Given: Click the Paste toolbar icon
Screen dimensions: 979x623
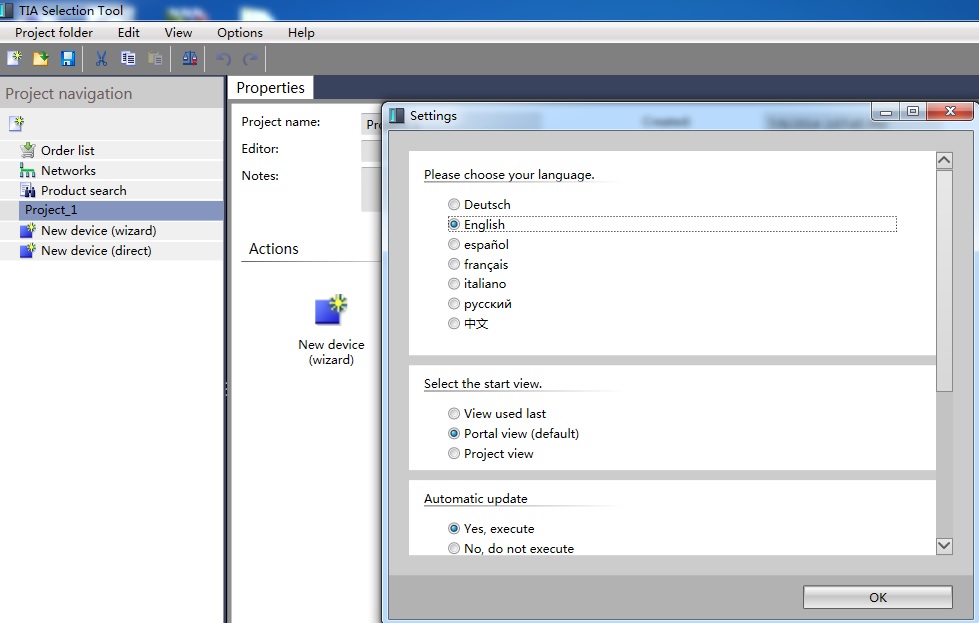Looking at the screenshot, I should (155, 59).
